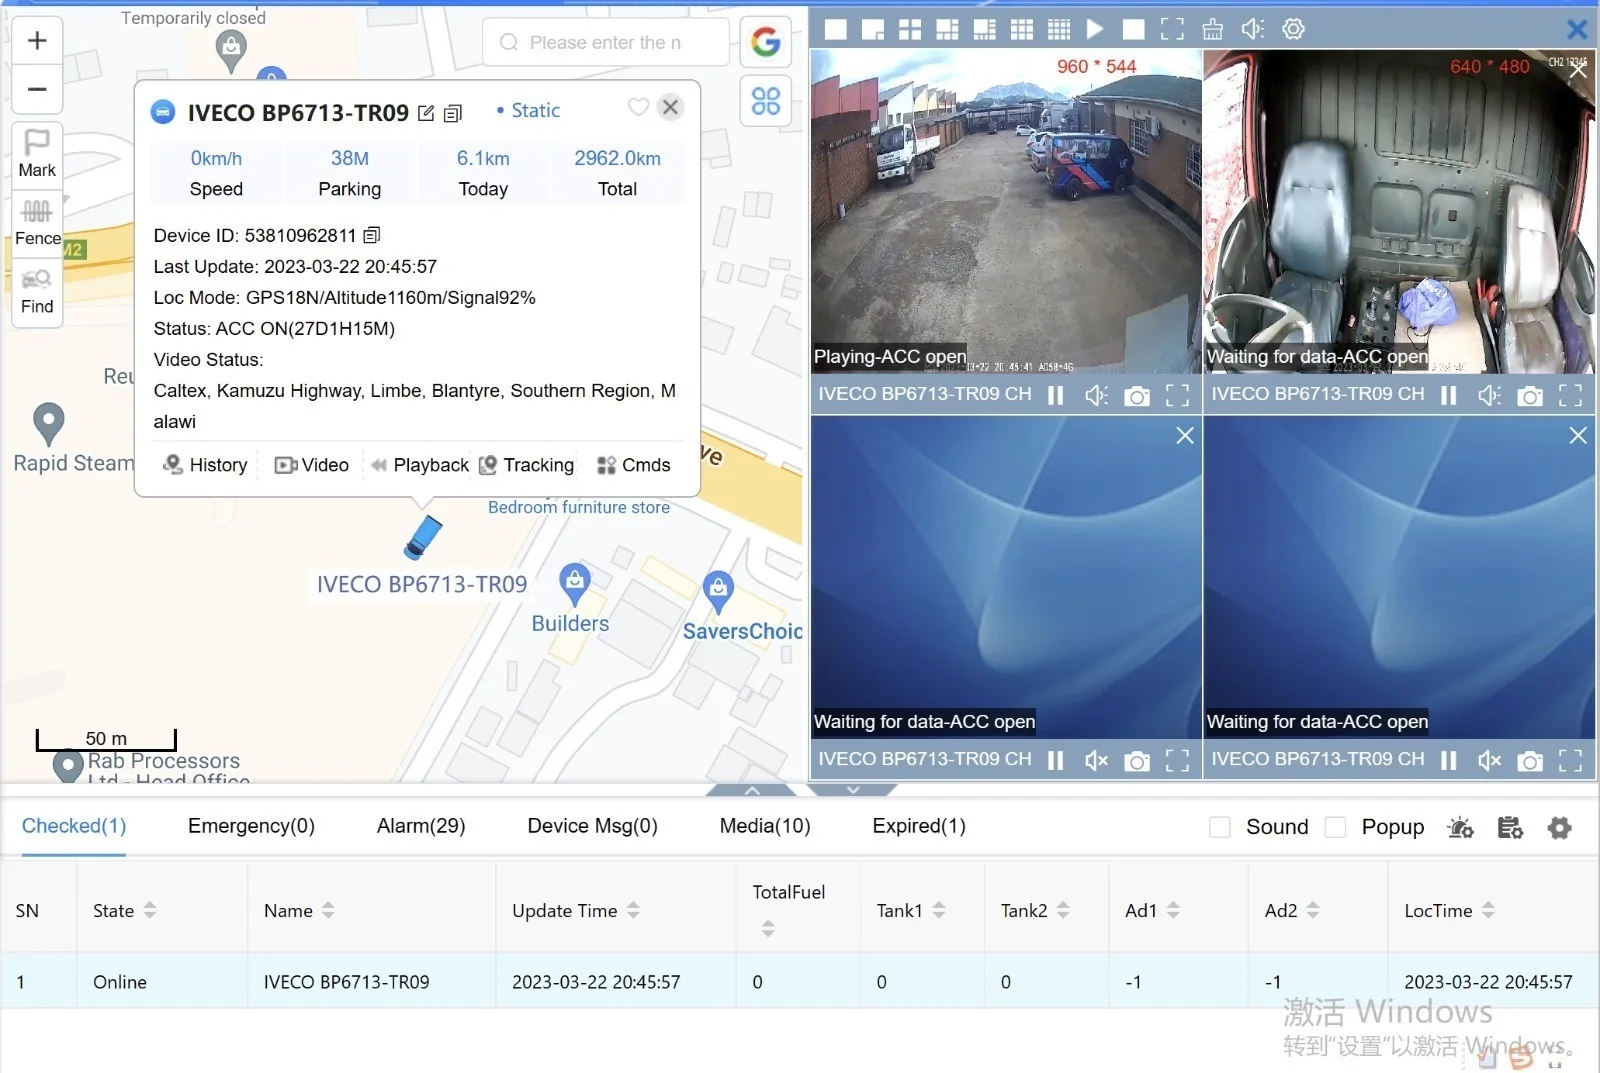Close the video panel with blue X
This screenshot has height=1073, width=1600.
pyautogui.click(x=1577, y=30)
